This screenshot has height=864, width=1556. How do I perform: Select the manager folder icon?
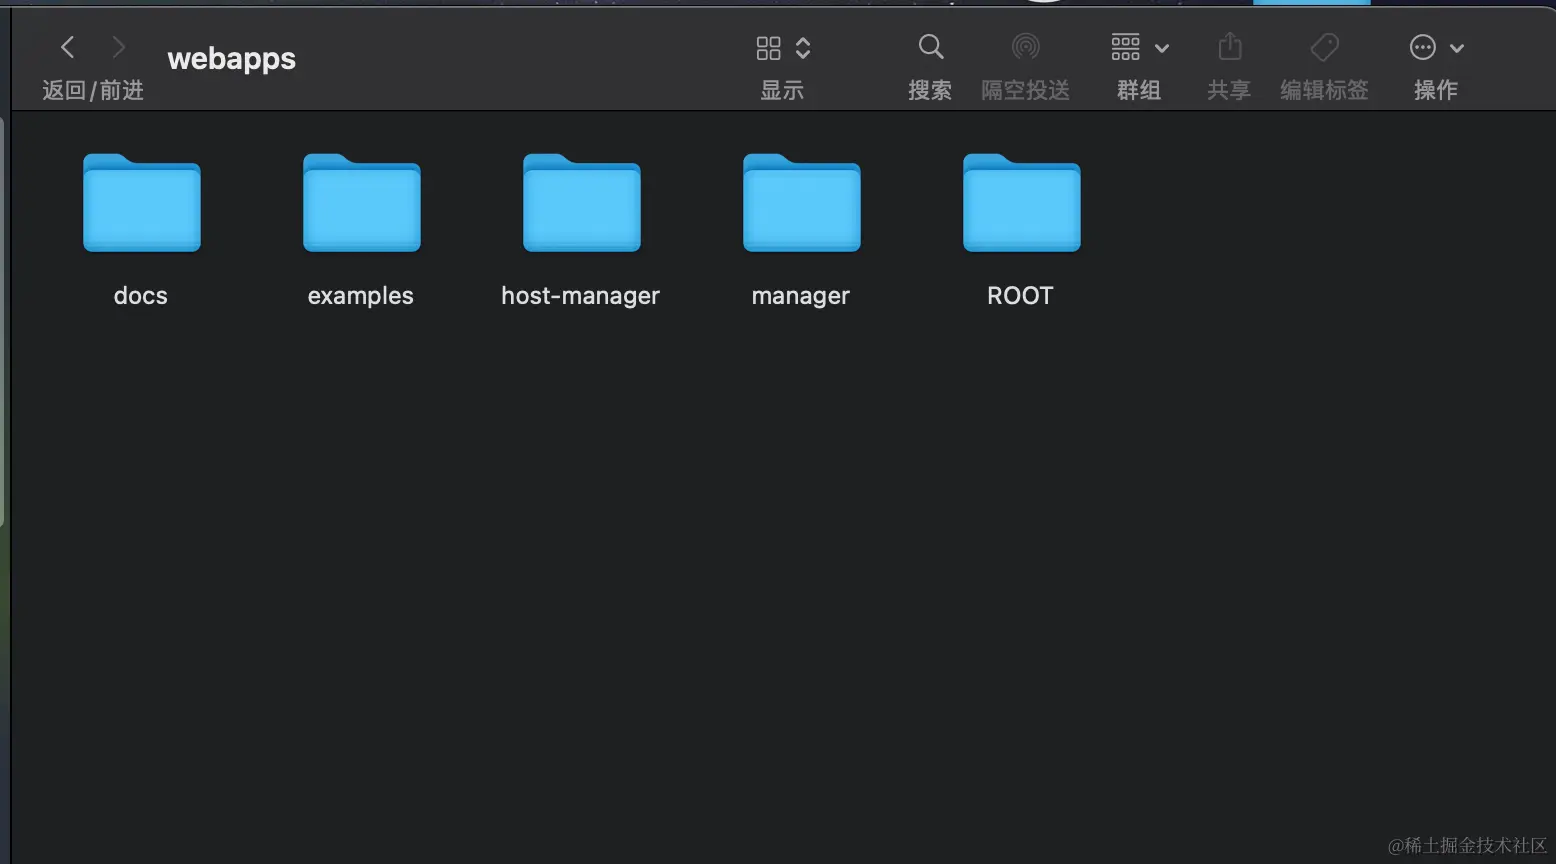point(802,203)
